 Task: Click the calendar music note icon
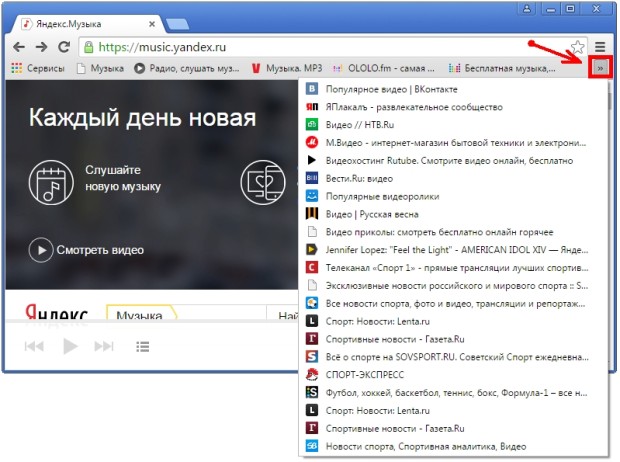point(51,182)
